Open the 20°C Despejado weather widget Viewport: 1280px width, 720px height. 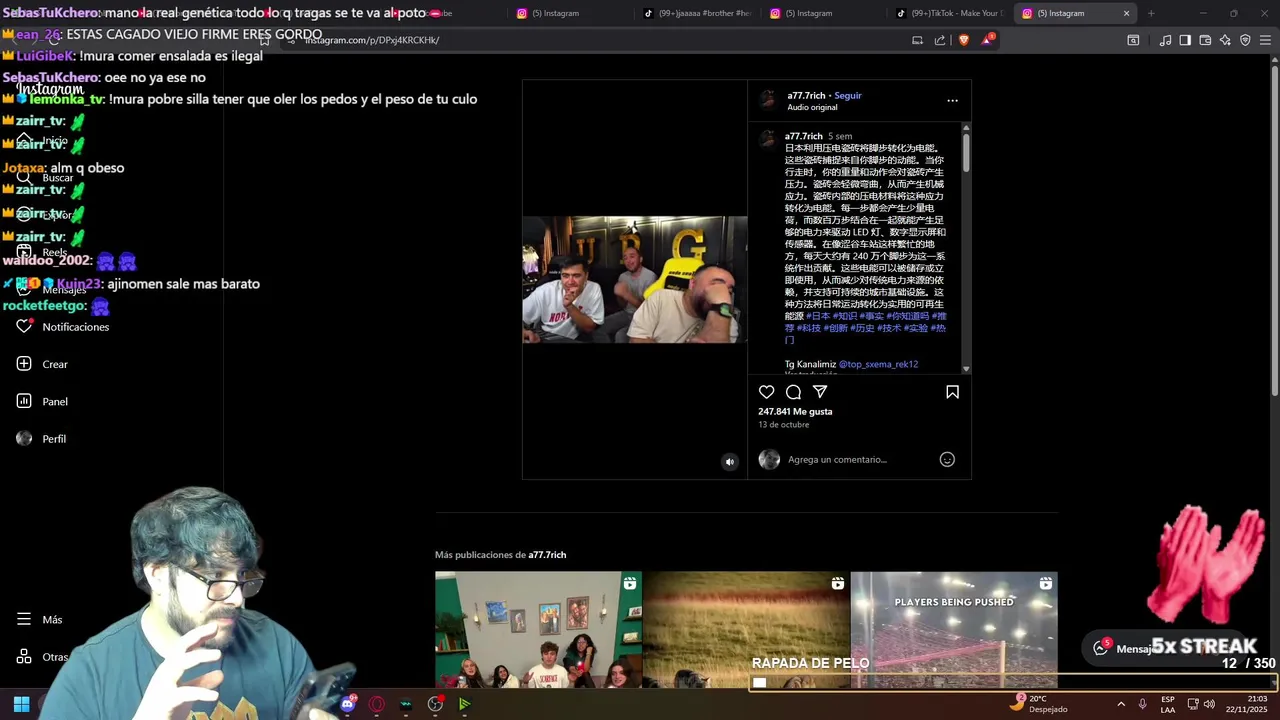pos(1040,704)
